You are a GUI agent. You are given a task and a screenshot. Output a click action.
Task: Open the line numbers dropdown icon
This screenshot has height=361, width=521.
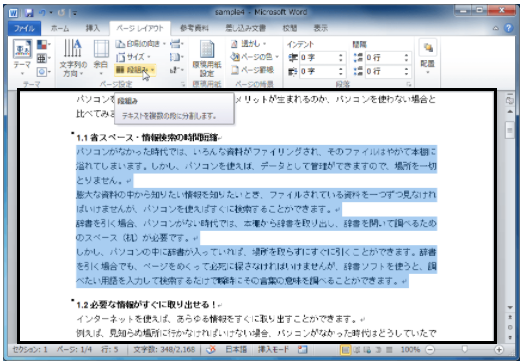click(x=176, y=57)
